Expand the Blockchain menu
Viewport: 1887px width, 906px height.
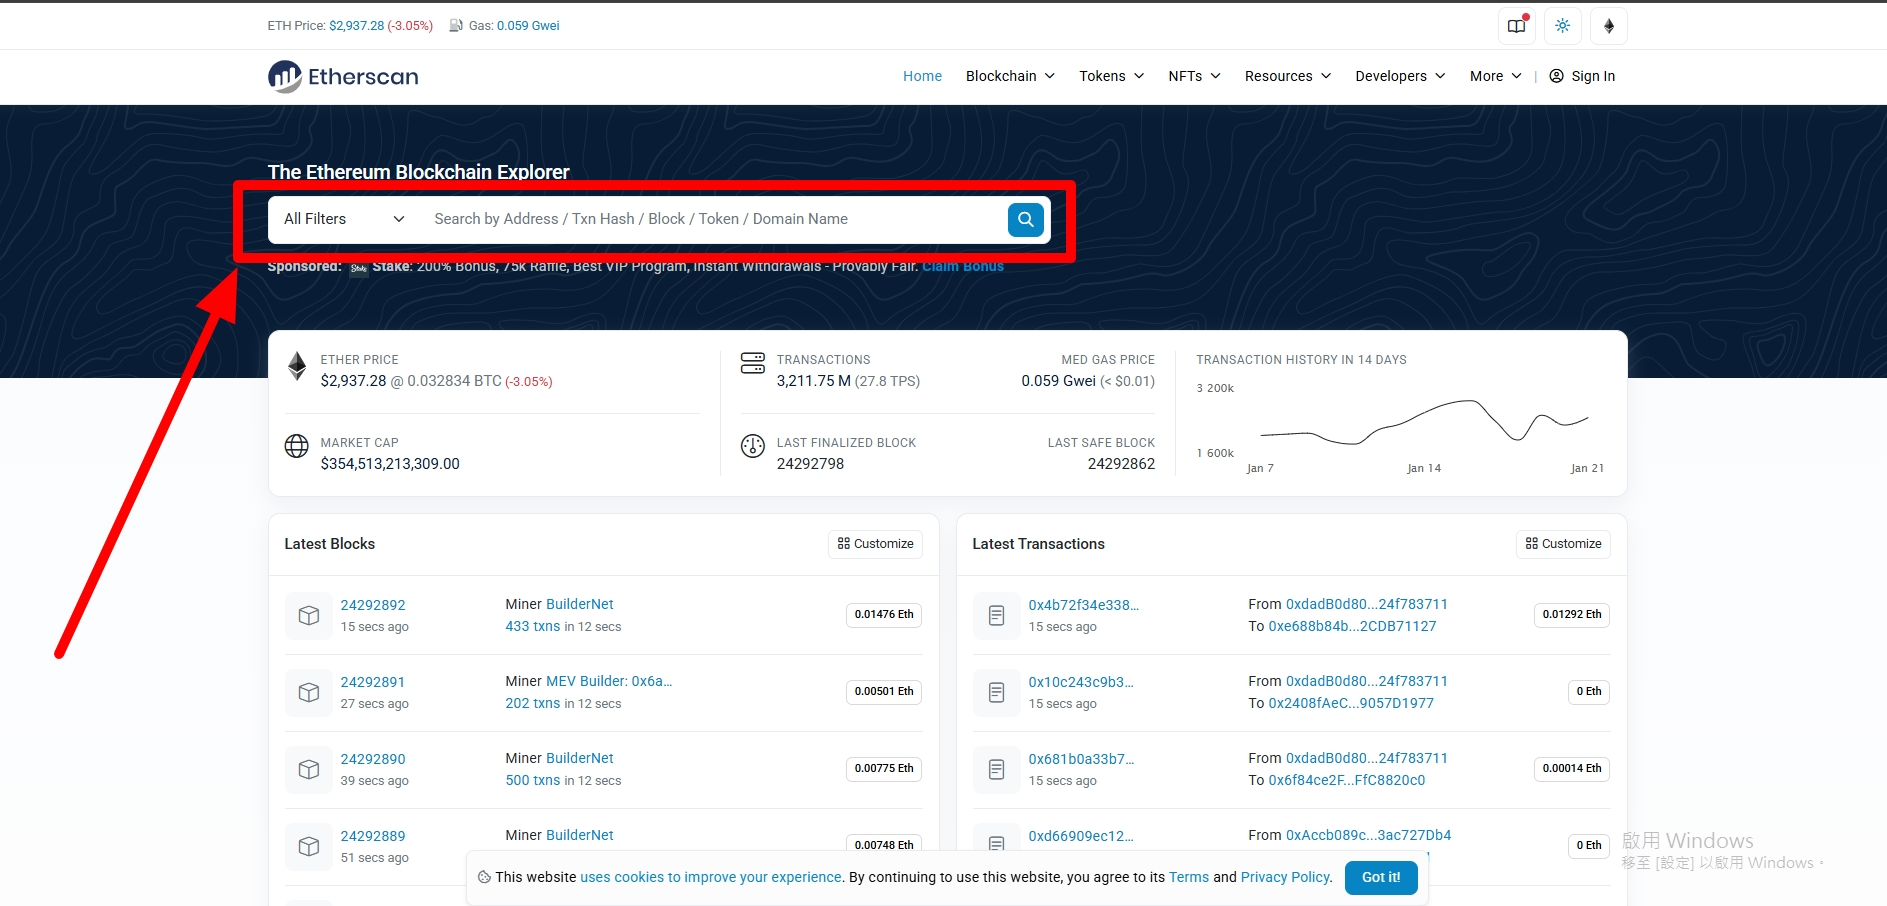point(1009,77)
